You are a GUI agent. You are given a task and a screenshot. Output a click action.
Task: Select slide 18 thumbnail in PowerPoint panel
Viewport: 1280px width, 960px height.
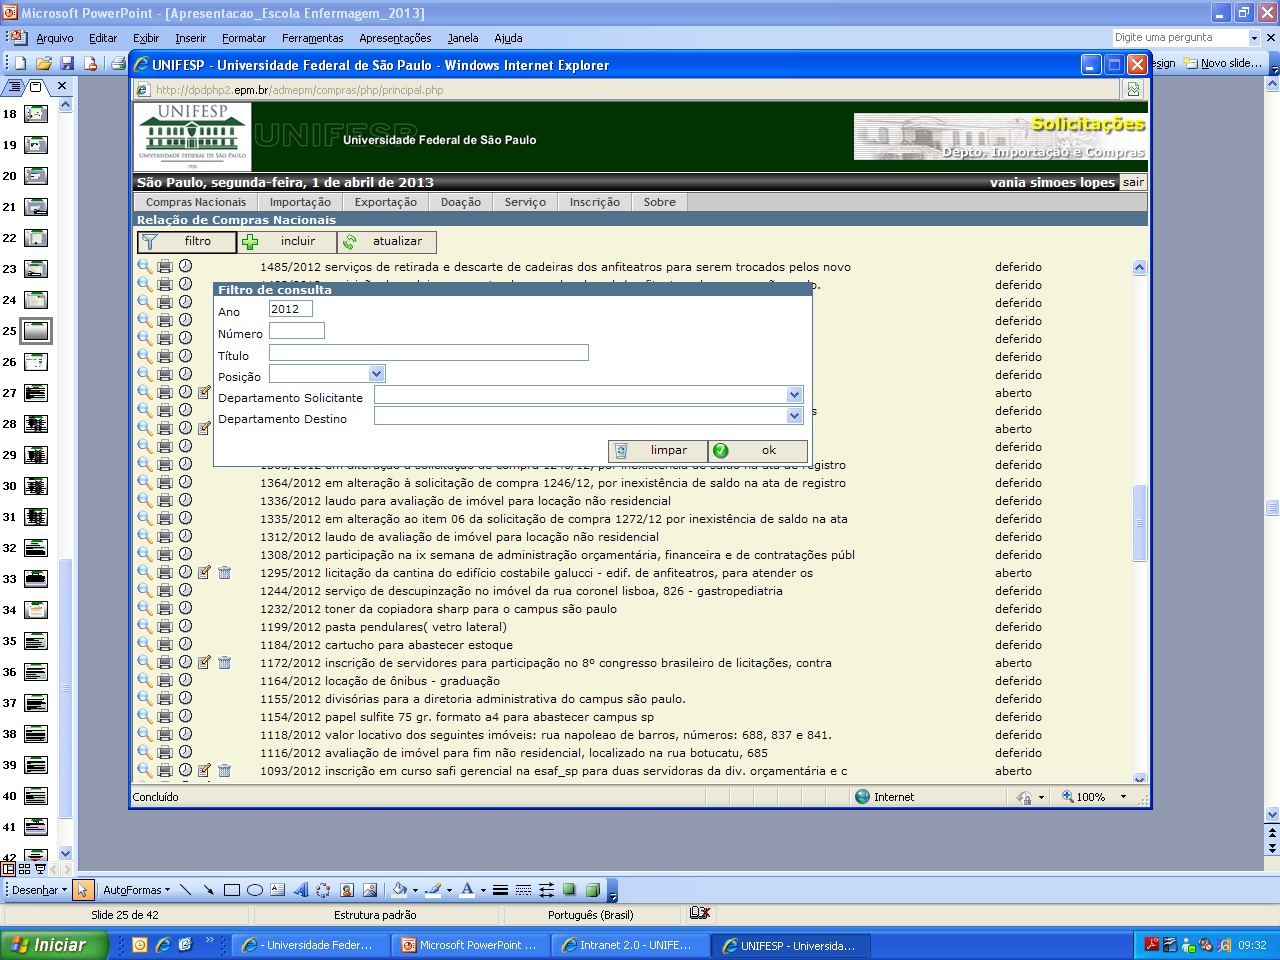point(36,114)
